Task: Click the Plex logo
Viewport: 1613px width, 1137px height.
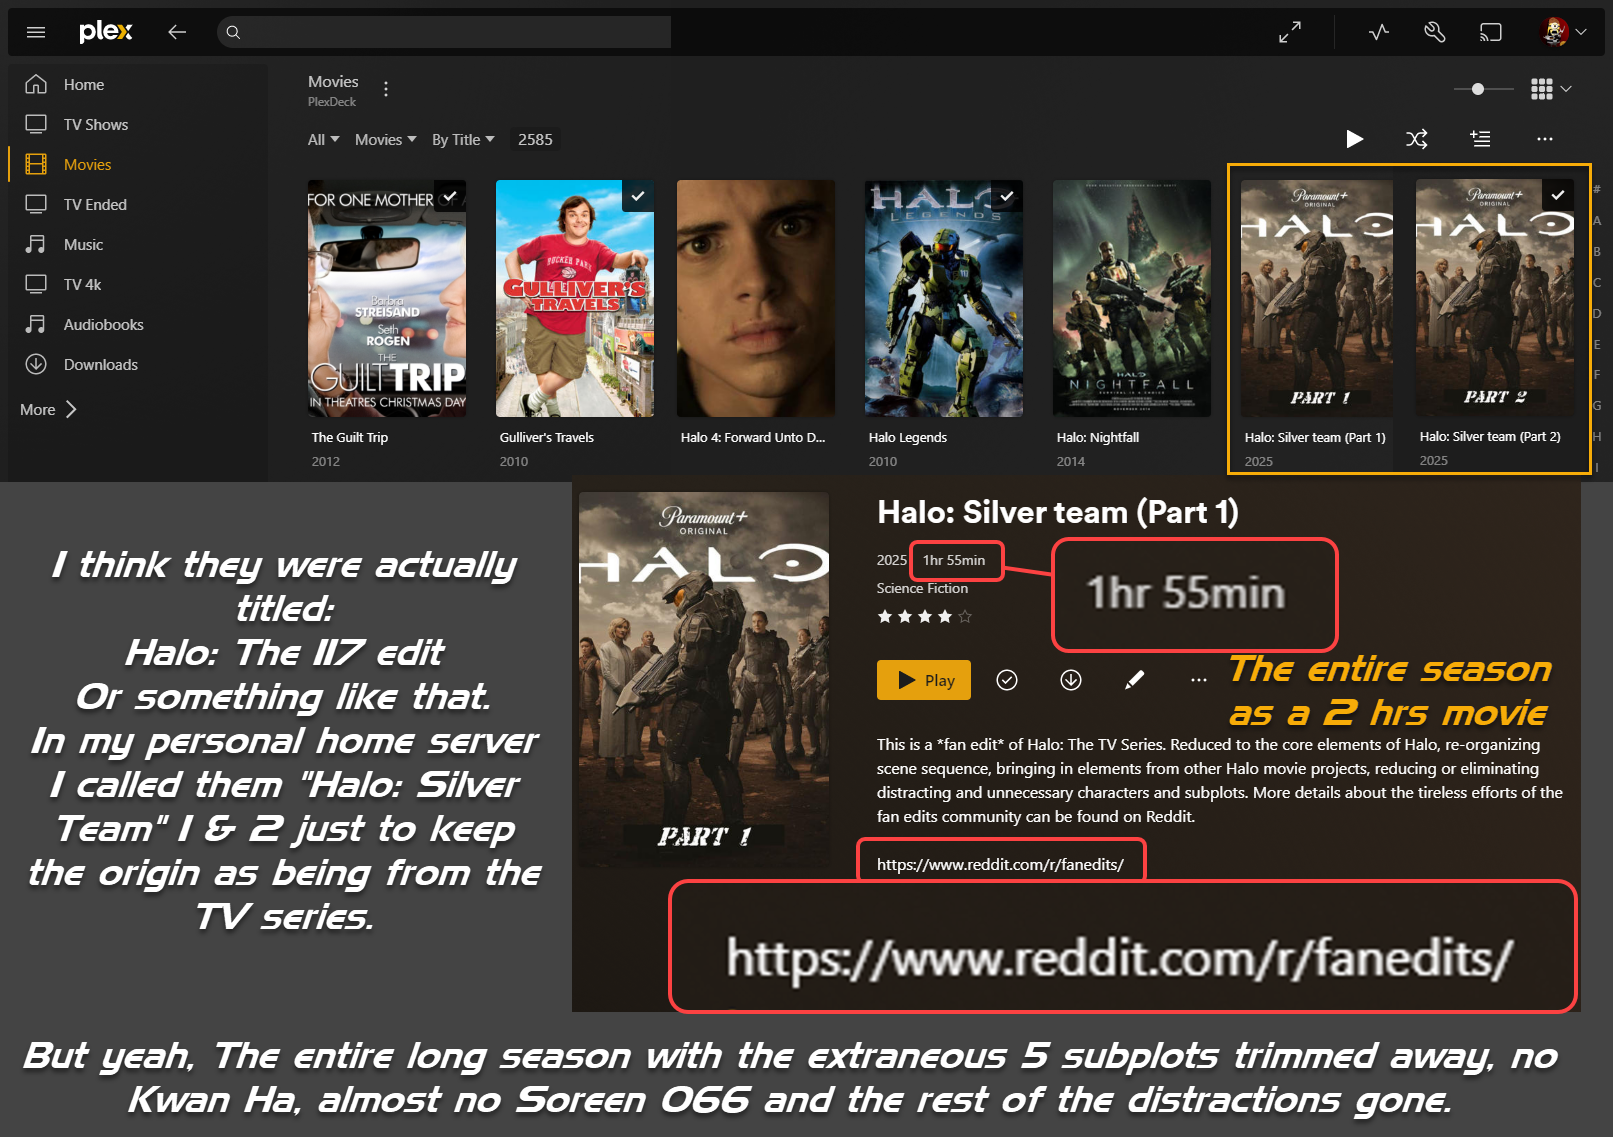Action: click(106, 32)
